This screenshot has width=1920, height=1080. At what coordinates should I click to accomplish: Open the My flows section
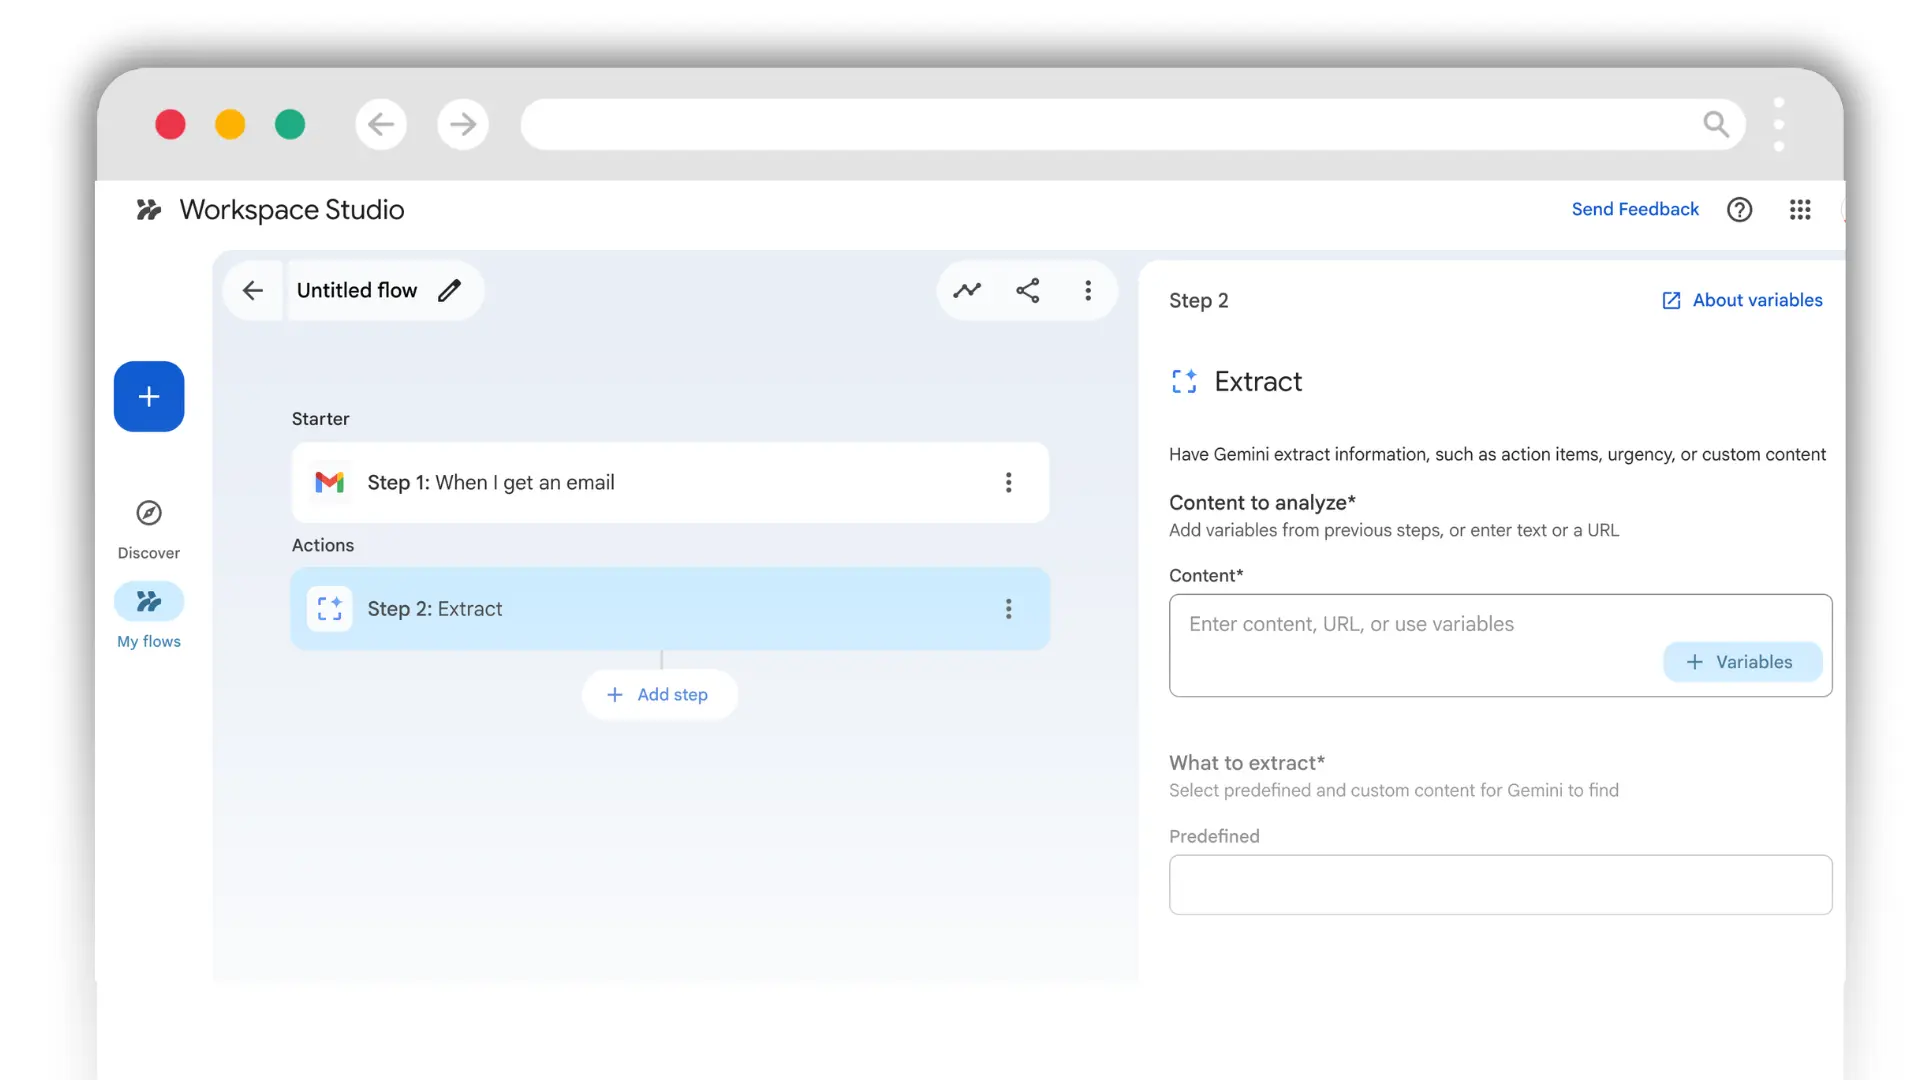pos(148,614)
